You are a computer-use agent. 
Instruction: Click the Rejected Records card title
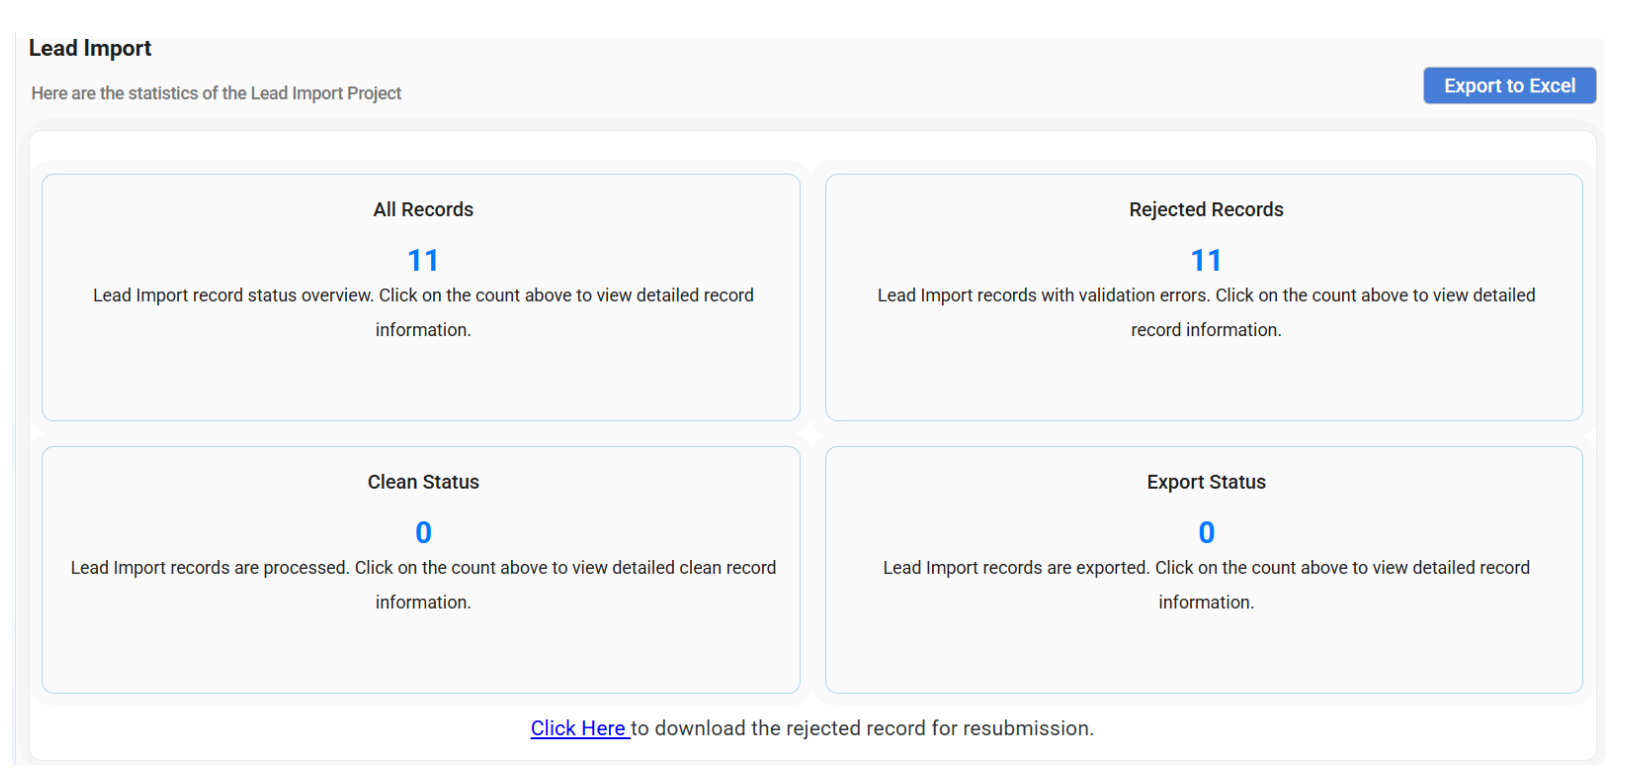click(1206, 210)
